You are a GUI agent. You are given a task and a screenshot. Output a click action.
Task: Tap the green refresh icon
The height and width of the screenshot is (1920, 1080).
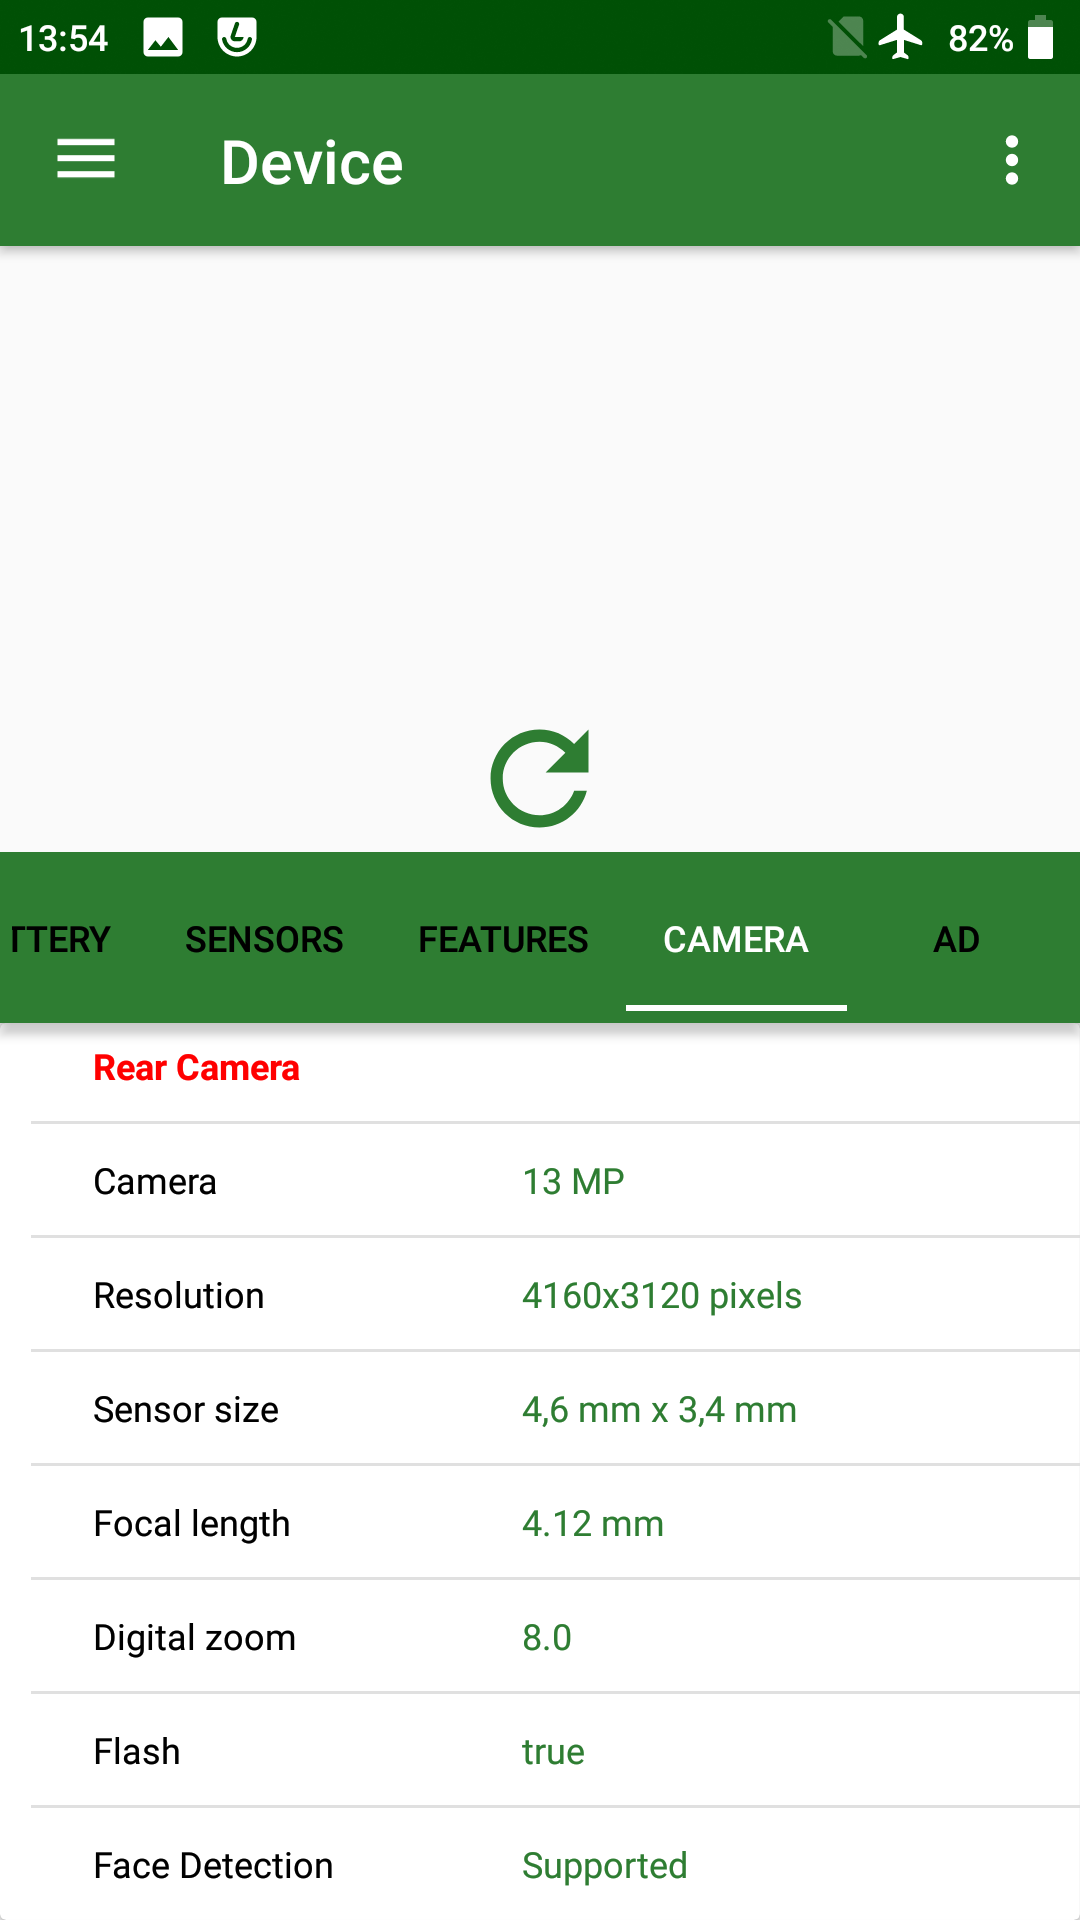(540, 778)
